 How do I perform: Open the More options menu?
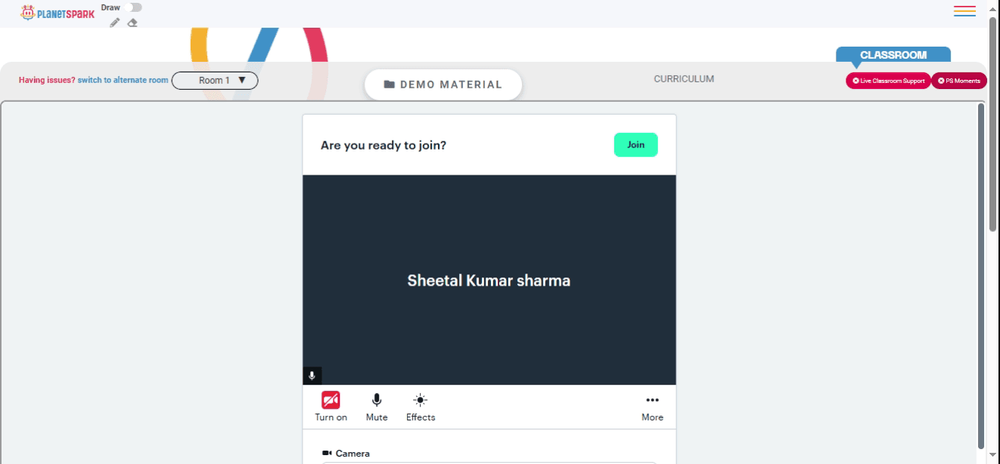[x=652, y=407]
